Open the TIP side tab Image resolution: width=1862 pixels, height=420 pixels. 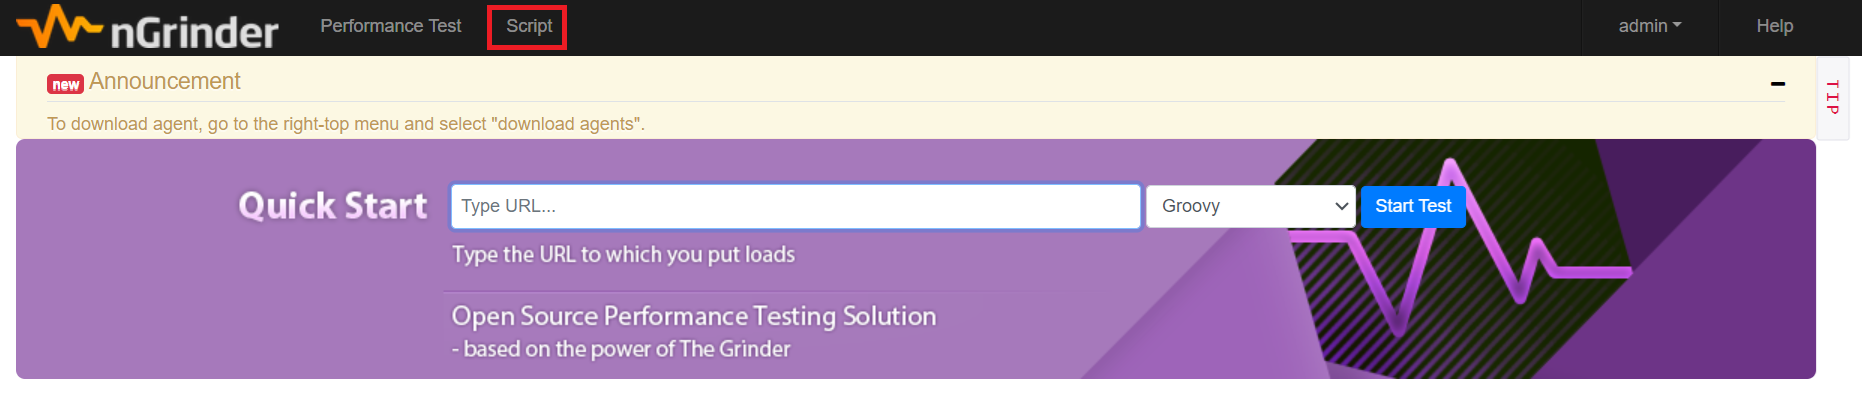[x=1832, y=97]
